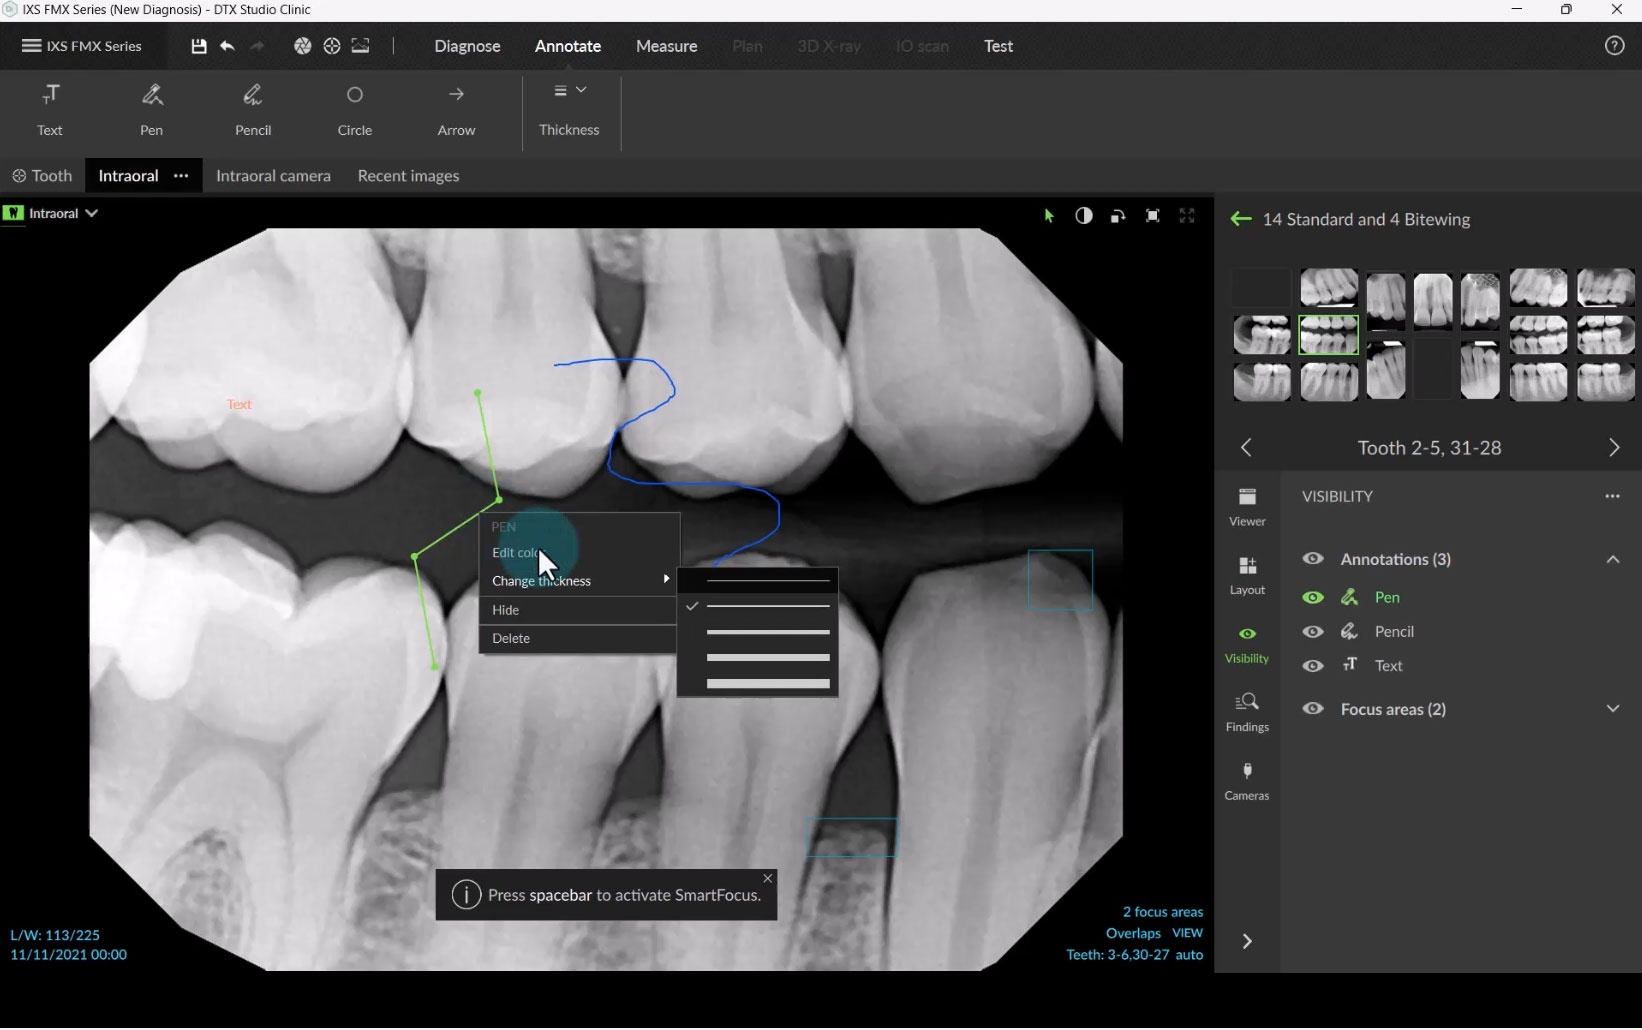The width and height of the screenshot is (1642, 1030).
Task: Select the Circle annotation tool
Action: pyautogui.click(x=355, y=109)
